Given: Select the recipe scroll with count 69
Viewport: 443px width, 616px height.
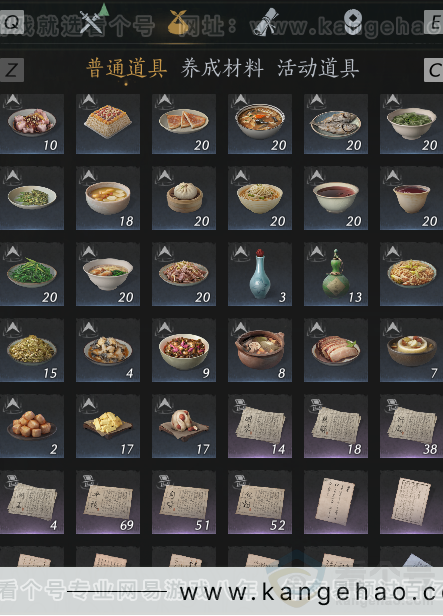Looking at the screenshot, I should pos(108,502).
